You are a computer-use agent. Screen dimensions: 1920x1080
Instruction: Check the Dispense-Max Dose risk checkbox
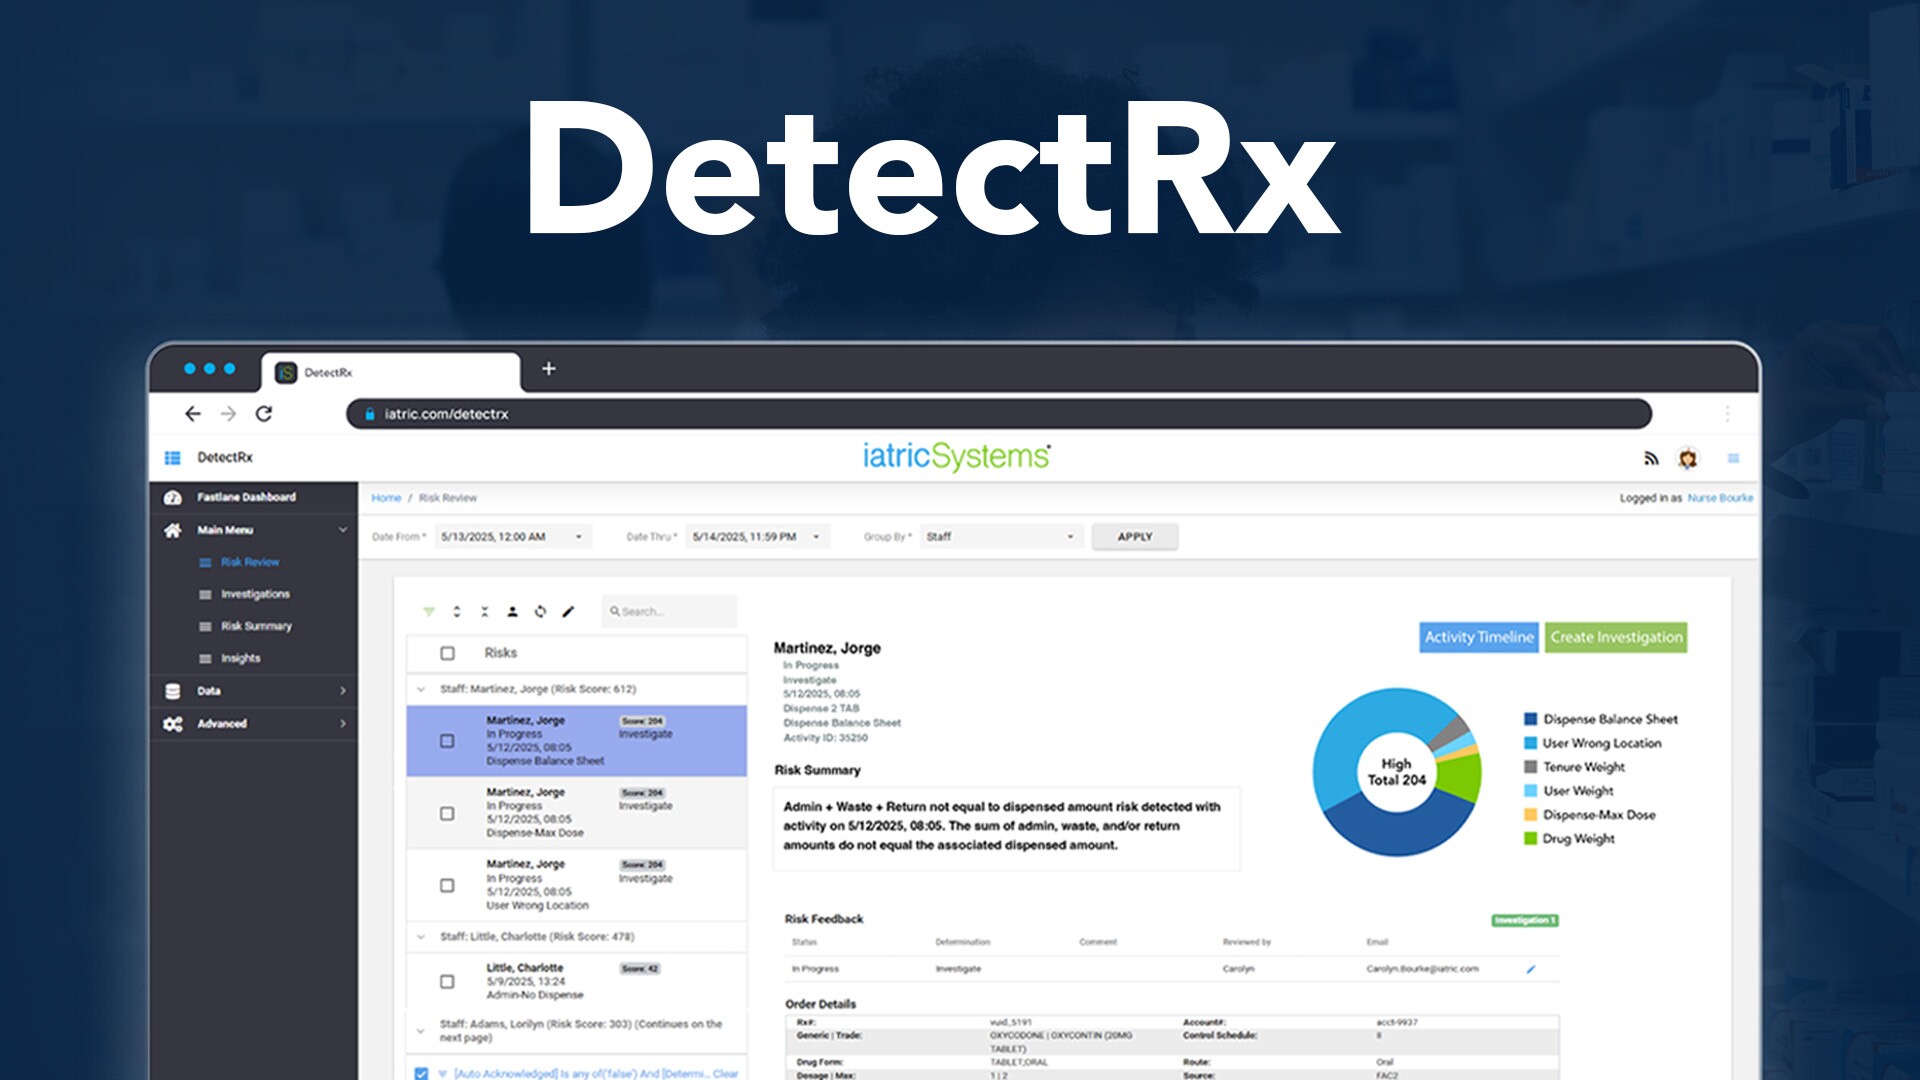[447, 813]
